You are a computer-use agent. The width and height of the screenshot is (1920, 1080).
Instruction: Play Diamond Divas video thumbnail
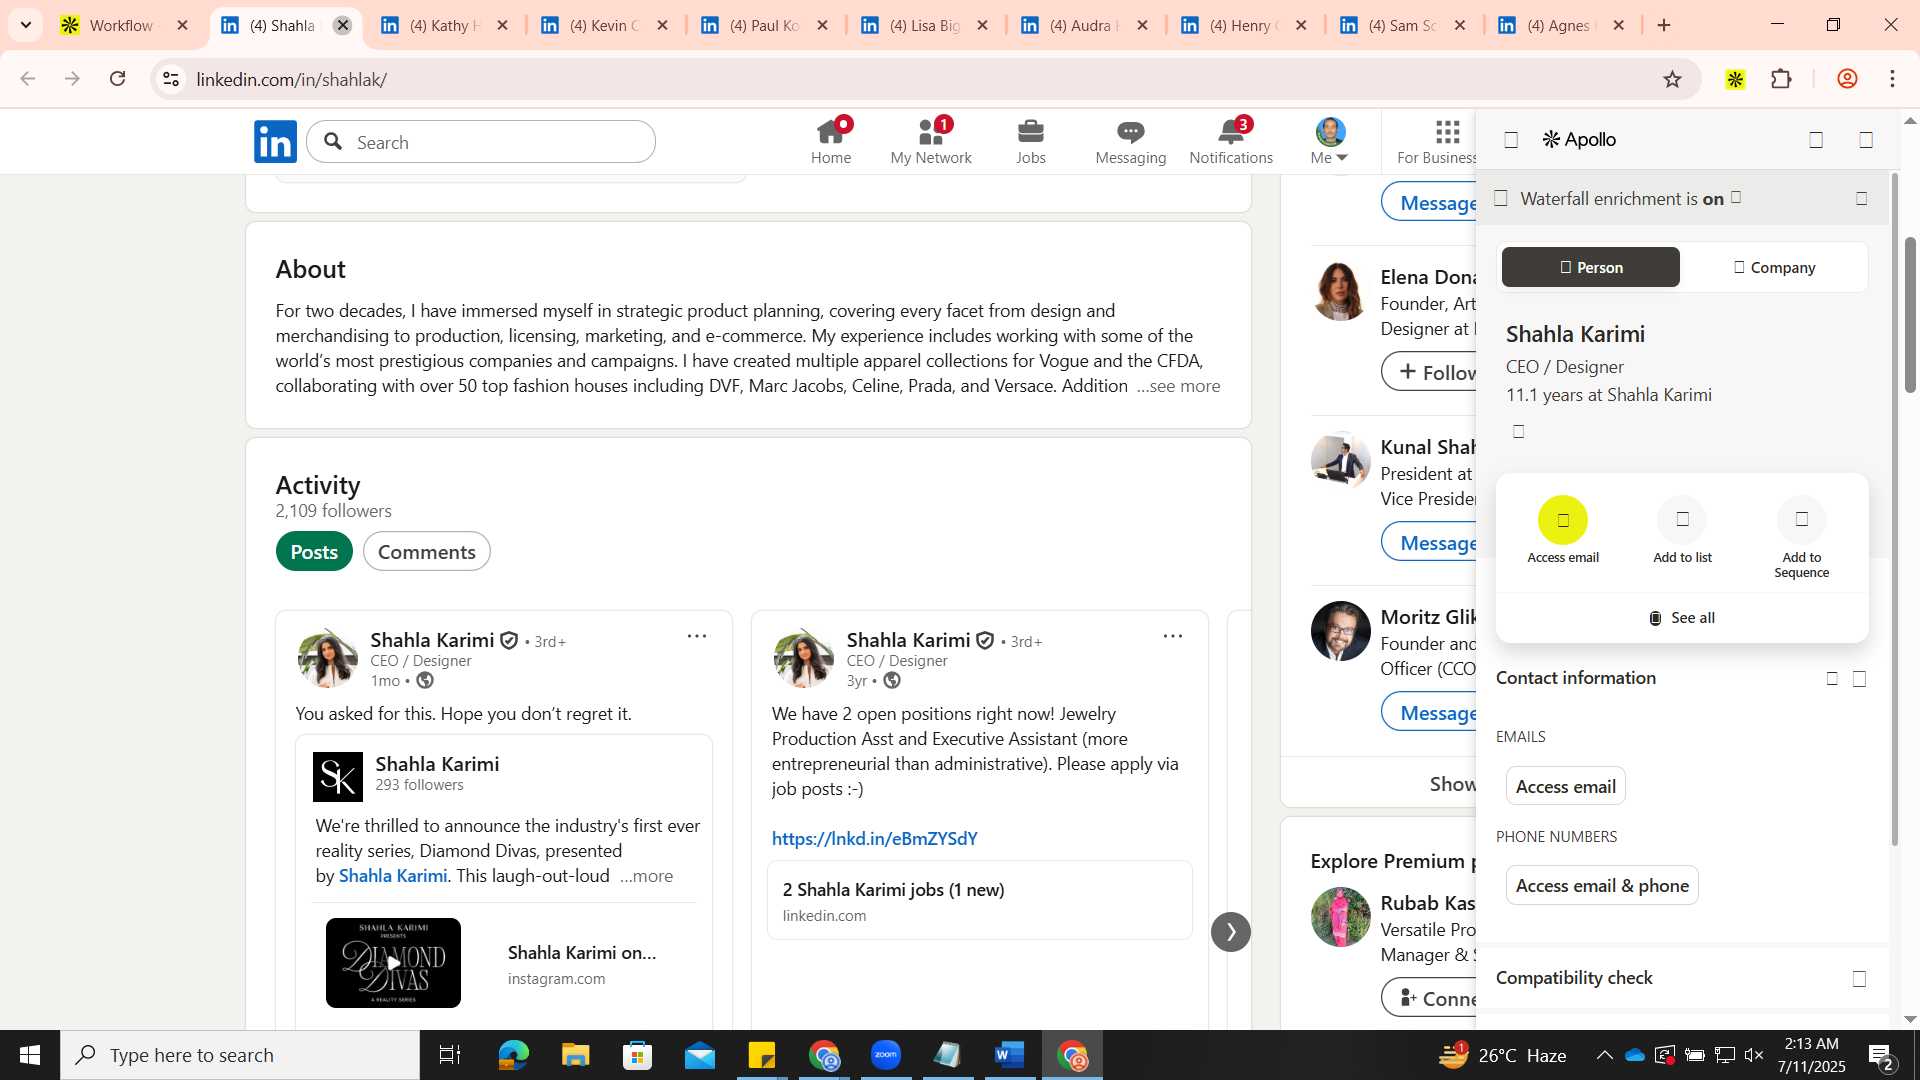[x=393, y=963]
